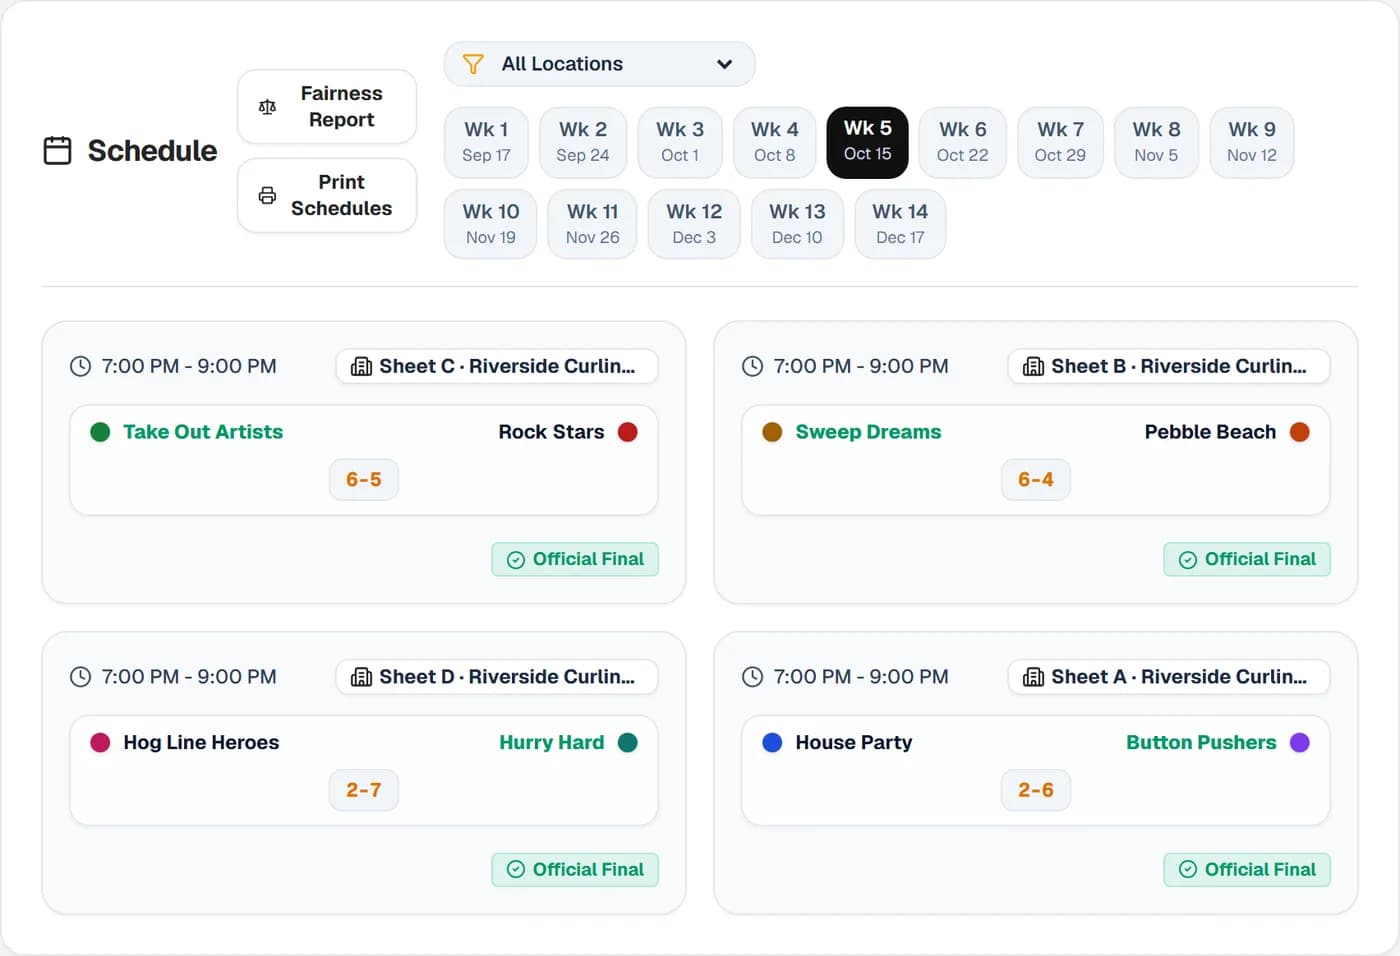This screenshot has height=956, width=1400.
Task: Click the purple dot beside Button Pushers
Action: click(x=1300, y=743)
